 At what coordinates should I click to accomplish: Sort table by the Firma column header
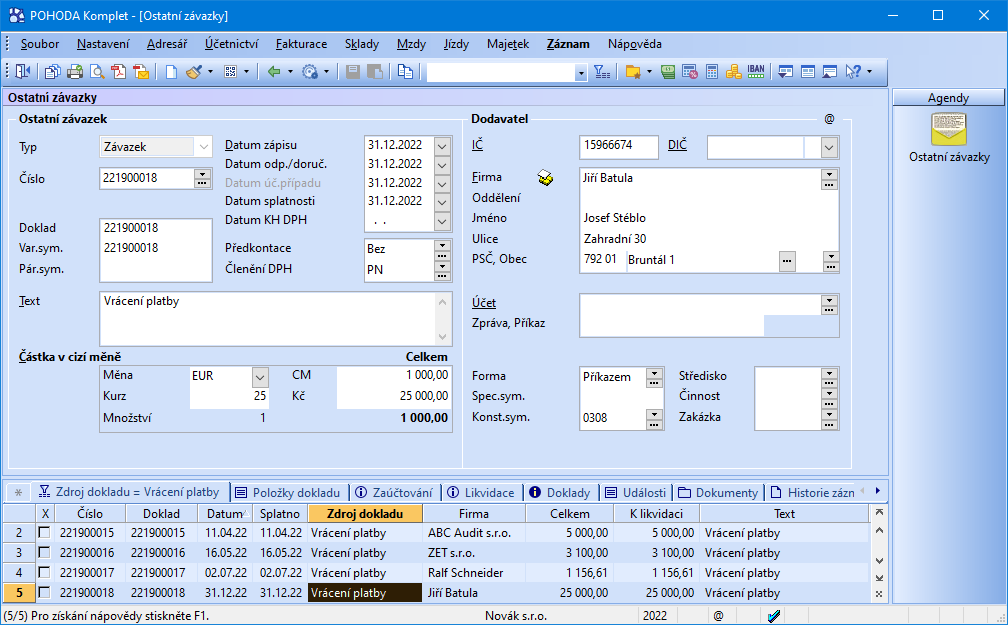474,514
